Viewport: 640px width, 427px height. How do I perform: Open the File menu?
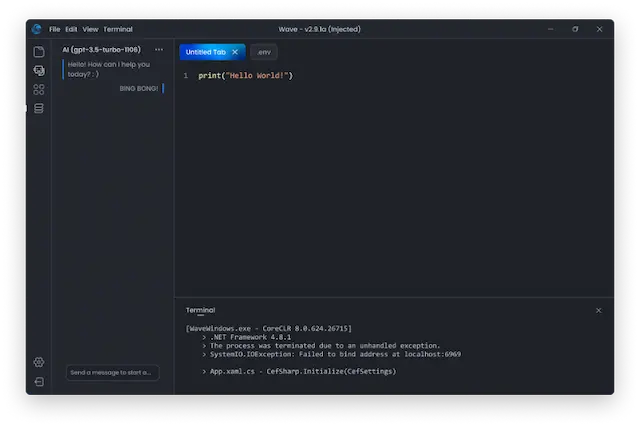(x=55, y=29)
